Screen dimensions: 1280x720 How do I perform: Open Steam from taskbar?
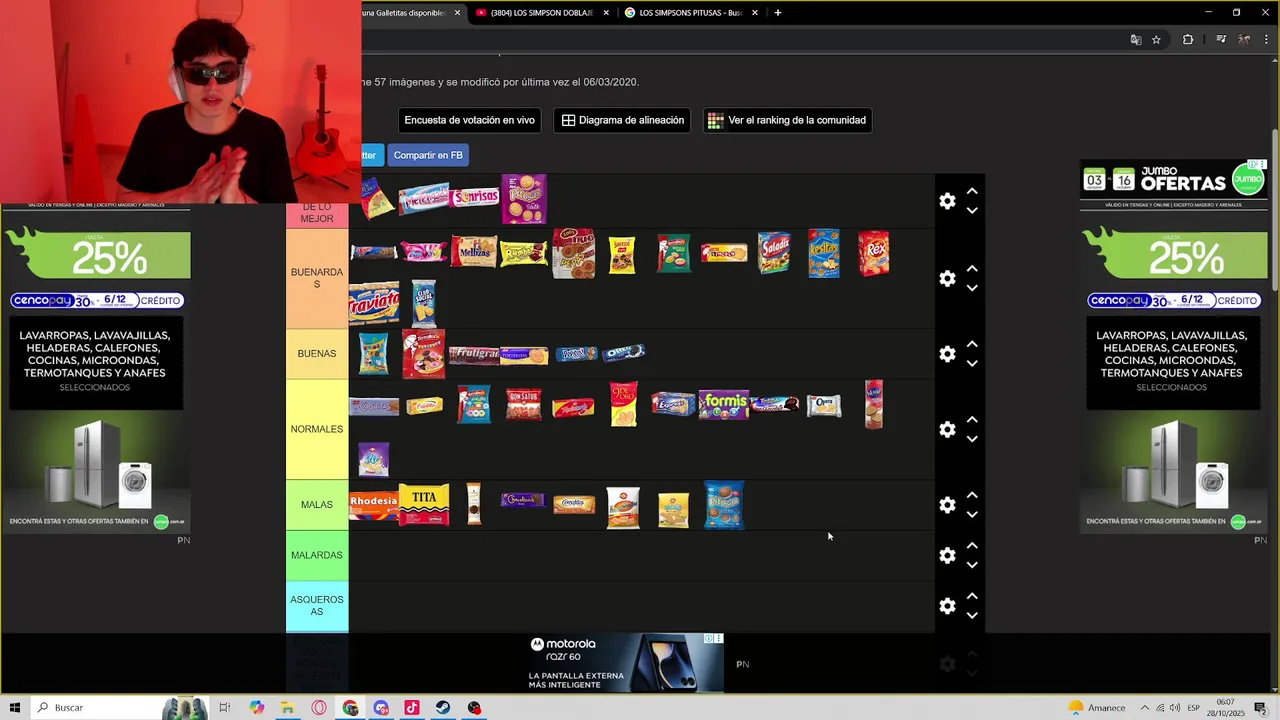click(443, 707)
